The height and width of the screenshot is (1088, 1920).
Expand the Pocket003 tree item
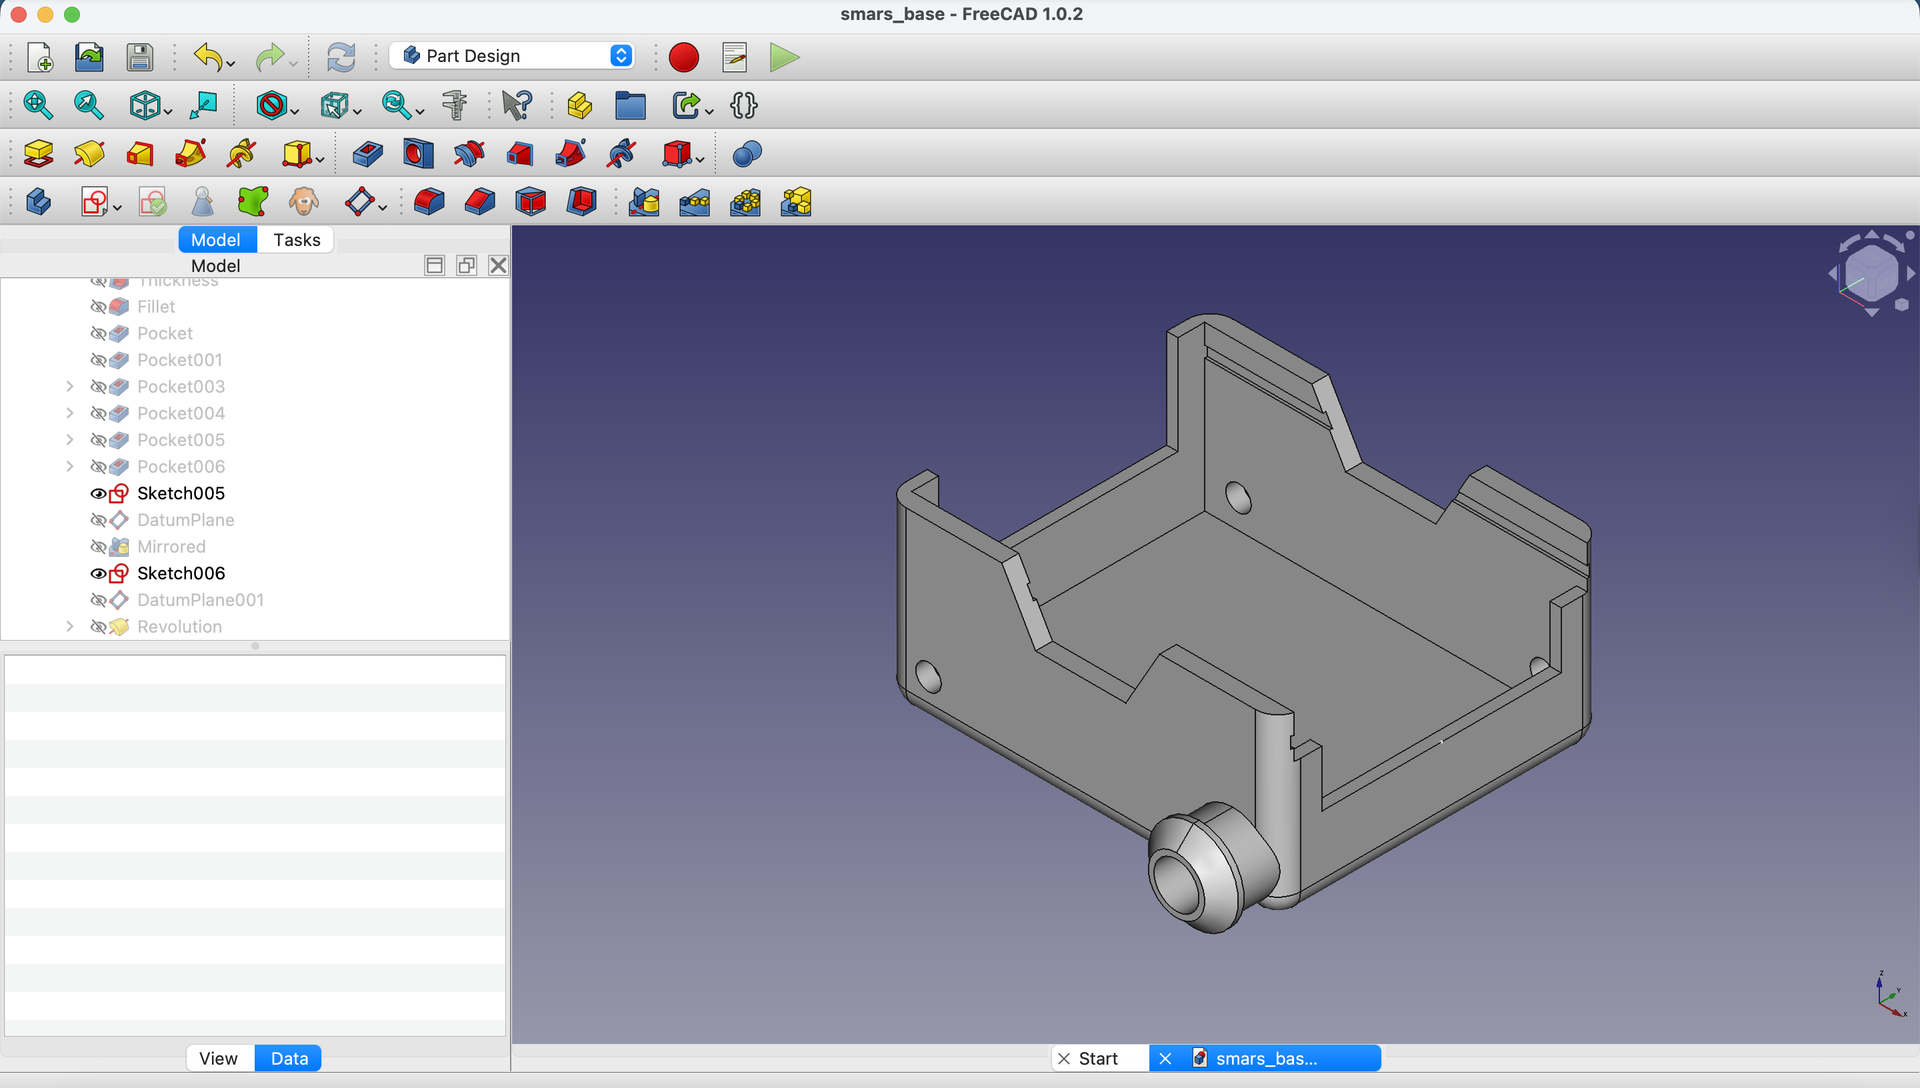(x=69, y=386)
